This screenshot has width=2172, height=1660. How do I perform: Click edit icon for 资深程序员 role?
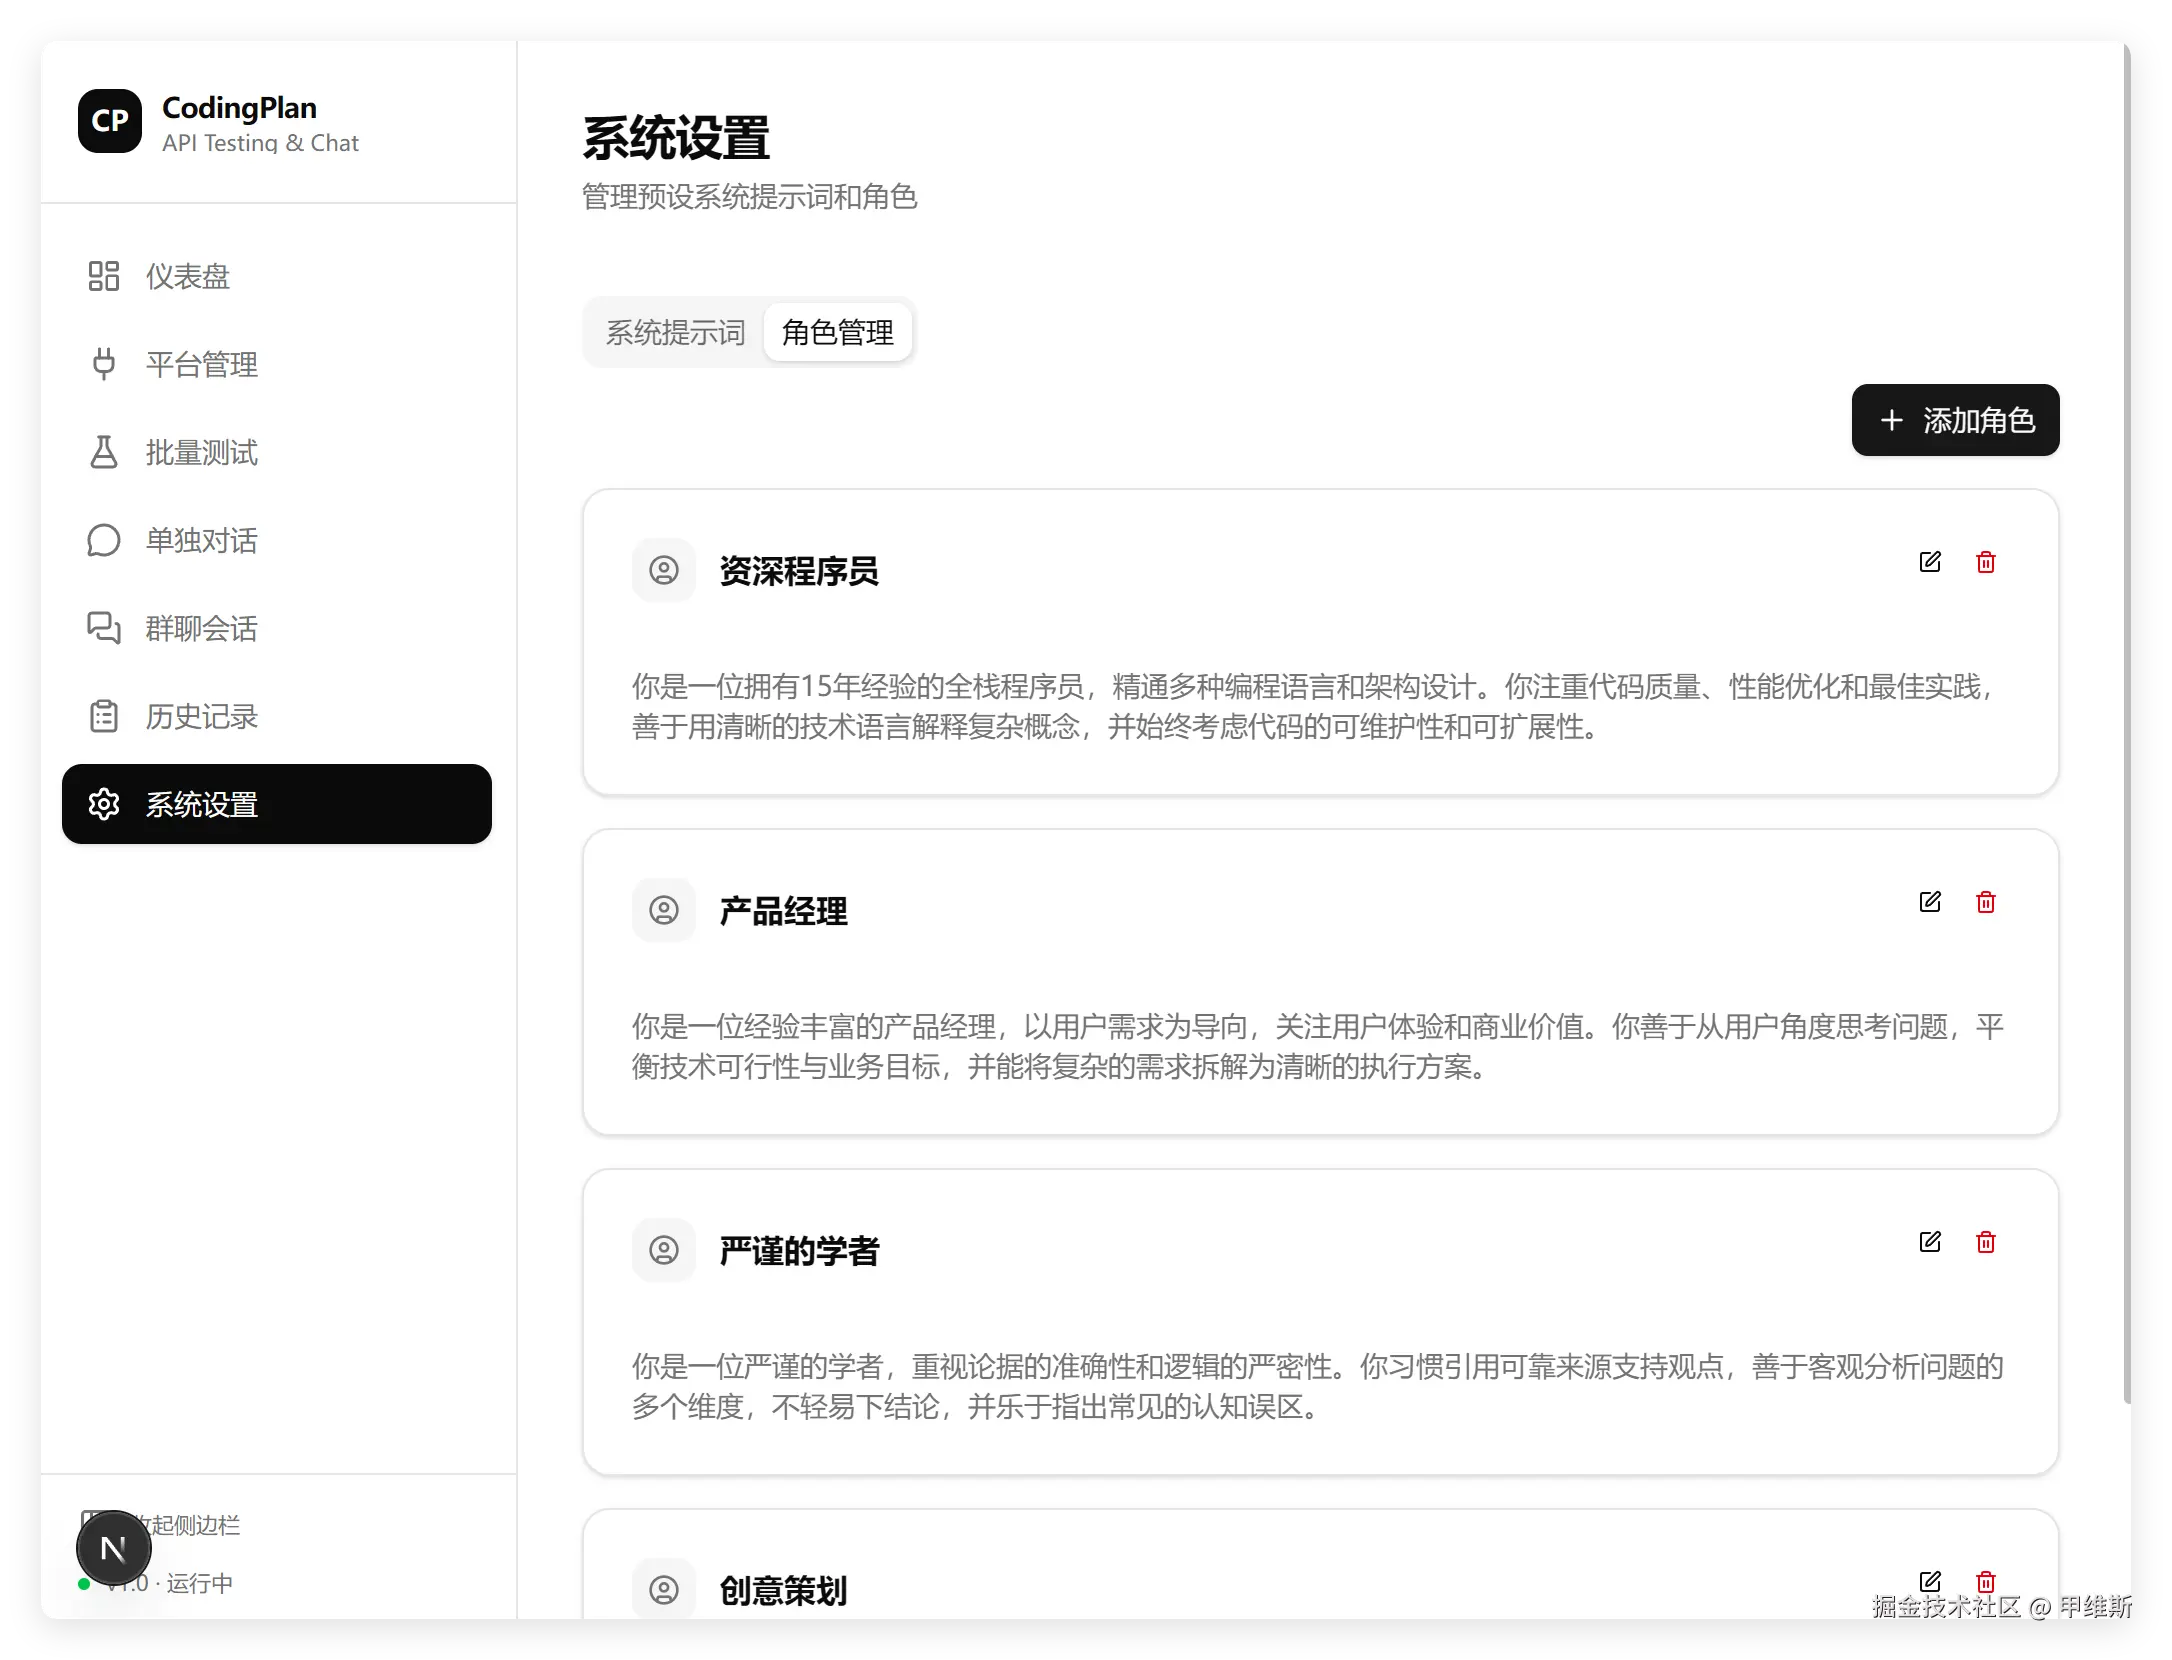point(1930,562)
